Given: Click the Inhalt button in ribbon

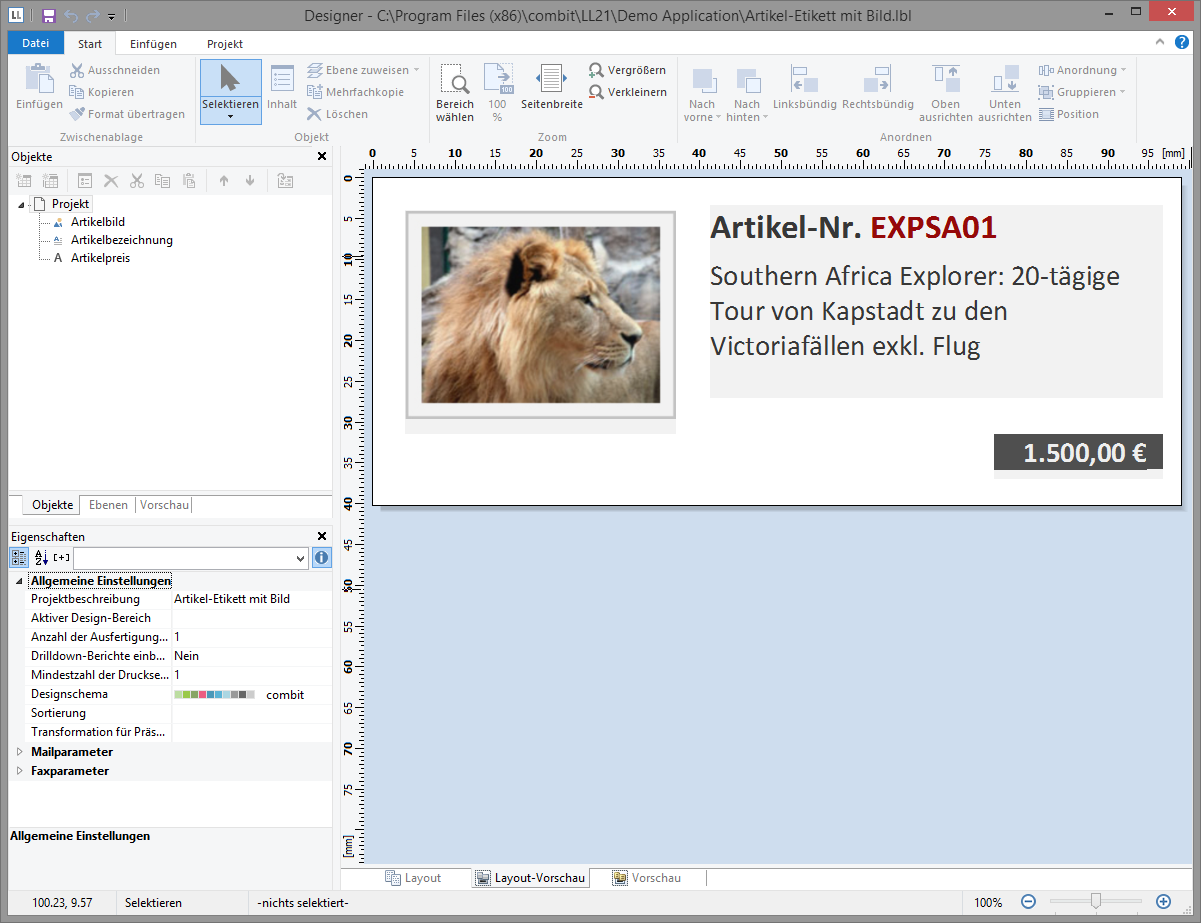Looking at the screenshot, I should point(282,90).
